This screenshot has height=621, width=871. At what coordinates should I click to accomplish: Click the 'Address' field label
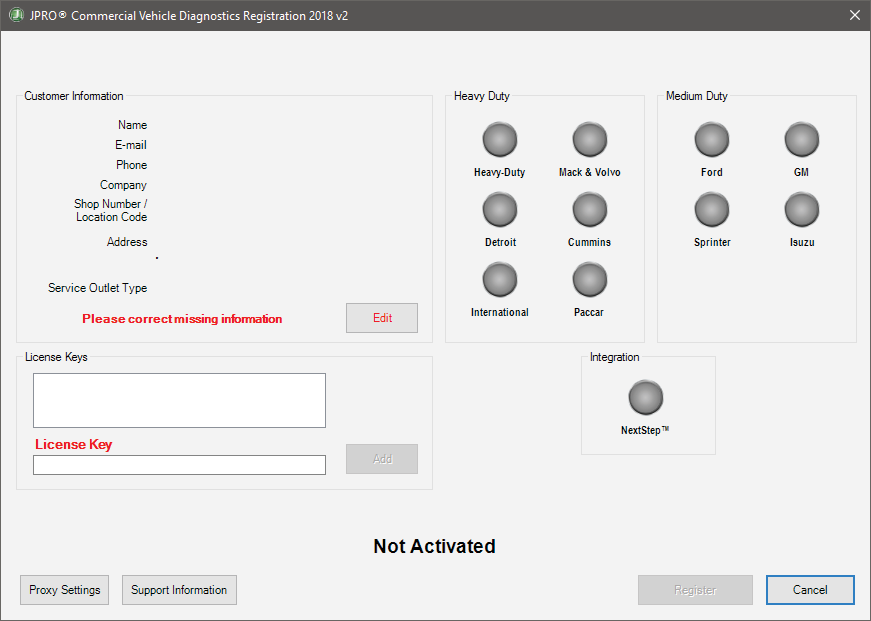pos(127,242)
